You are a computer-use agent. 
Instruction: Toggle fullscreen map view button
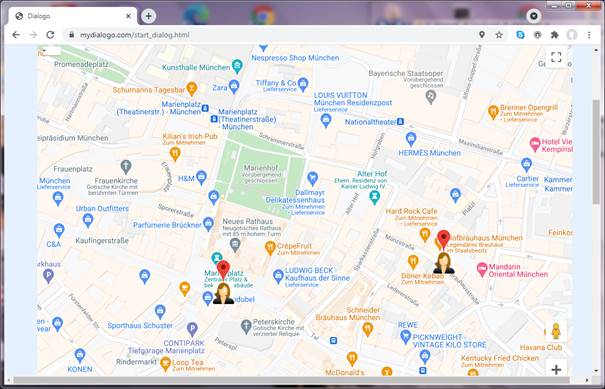pos(556,57)
